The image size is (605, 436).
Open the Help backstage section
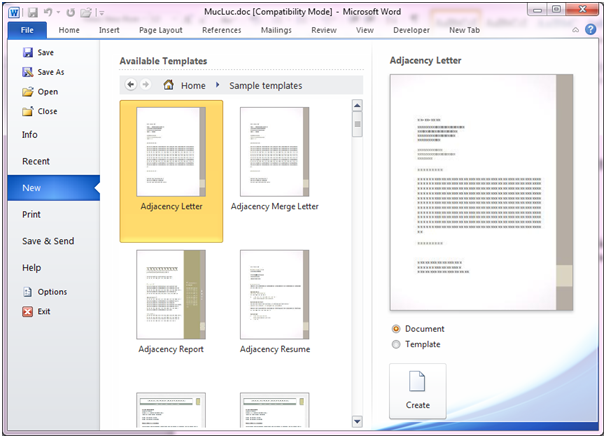tap(32, 268)
